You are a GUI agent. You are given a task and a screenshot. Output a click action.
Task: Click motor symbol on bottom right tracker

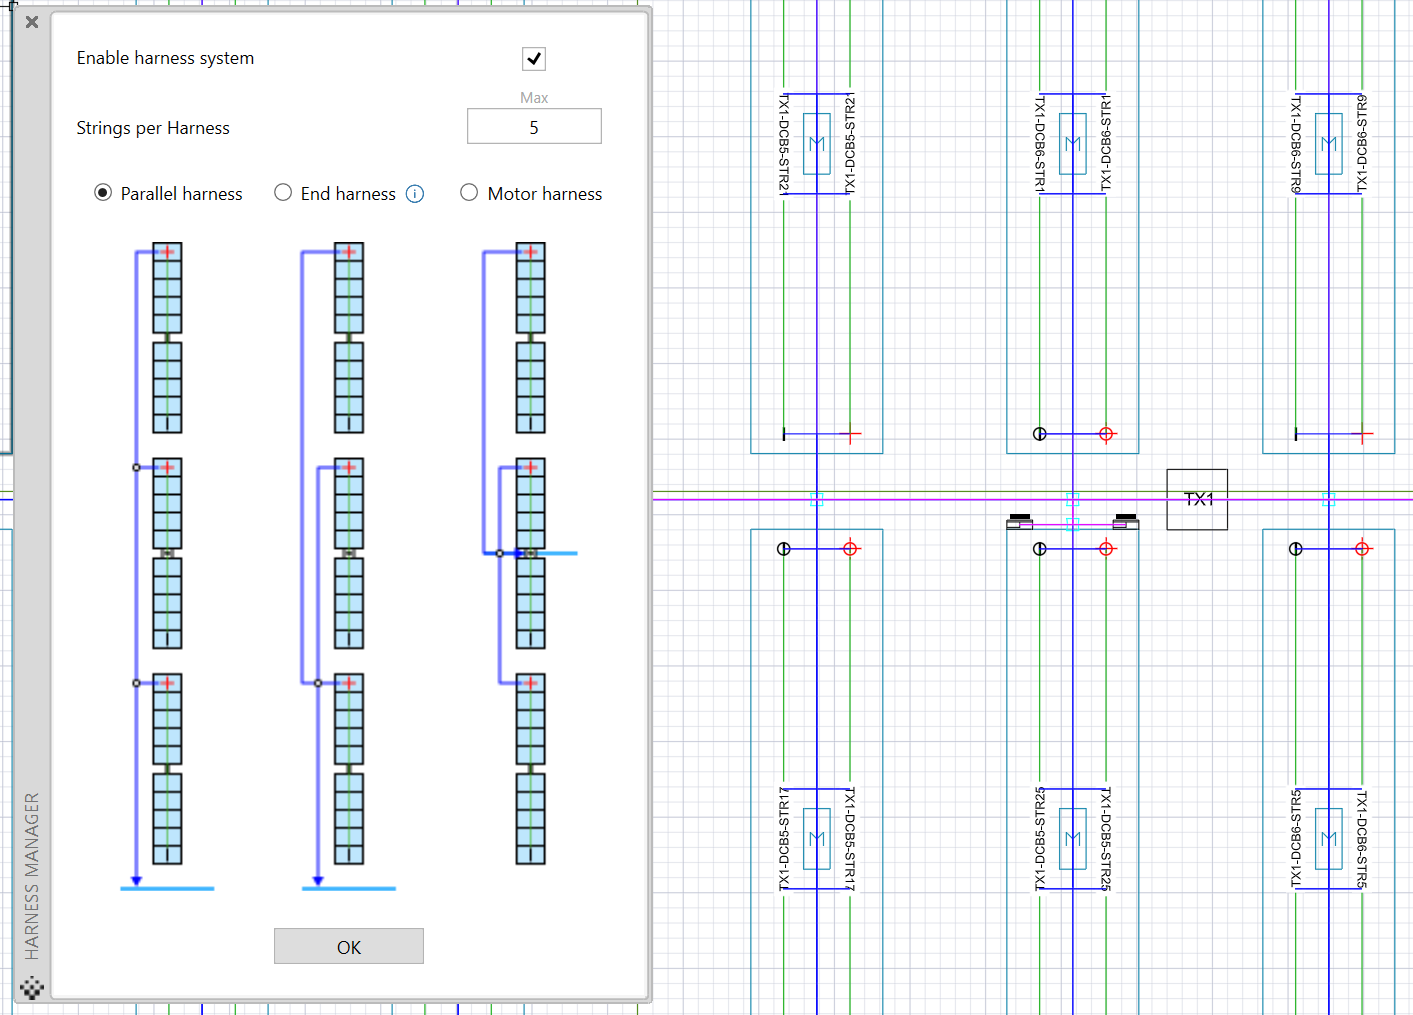[1329, 838]
